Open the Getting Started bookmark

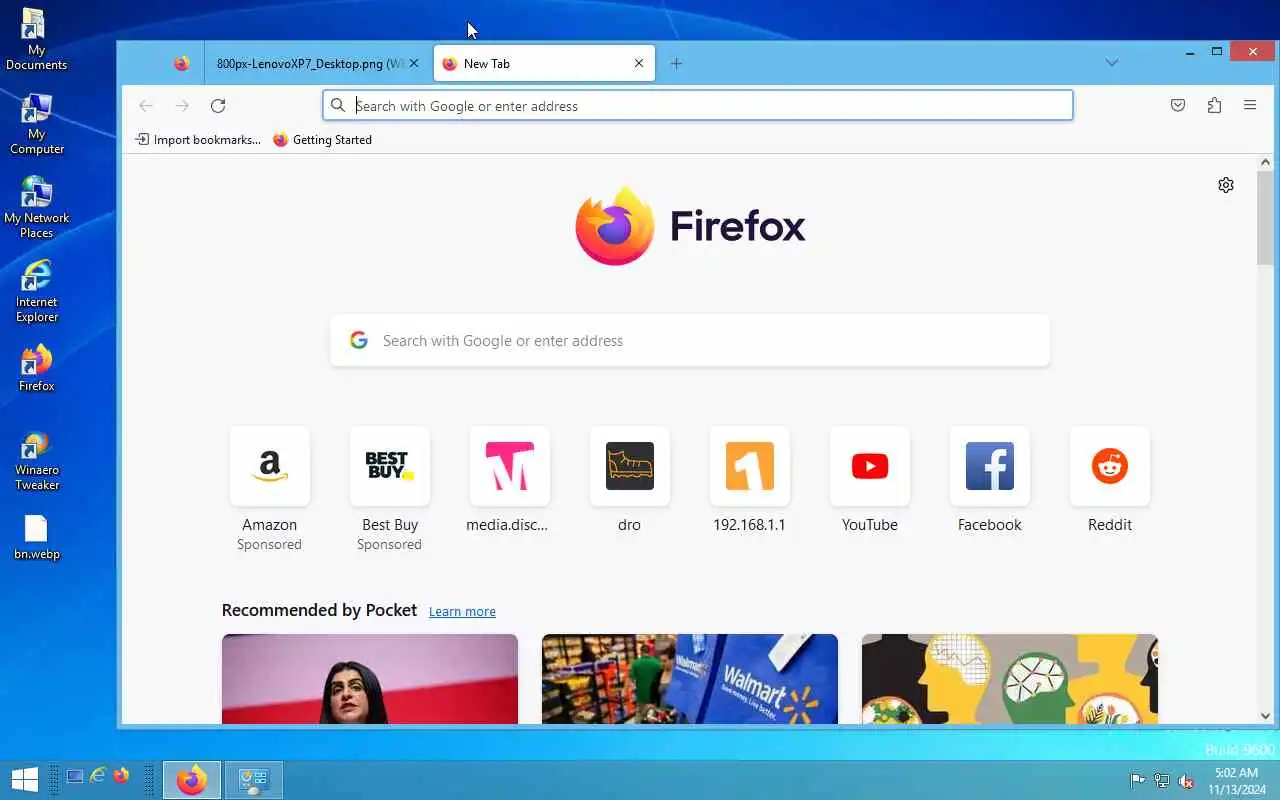pos(322,140)
